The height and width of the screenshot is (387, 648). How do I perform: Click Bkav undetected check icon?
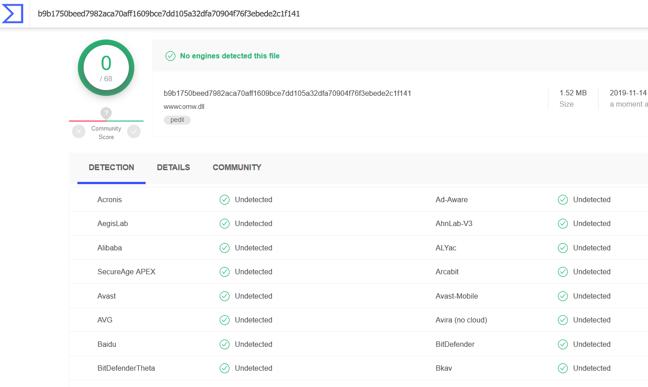563,368
